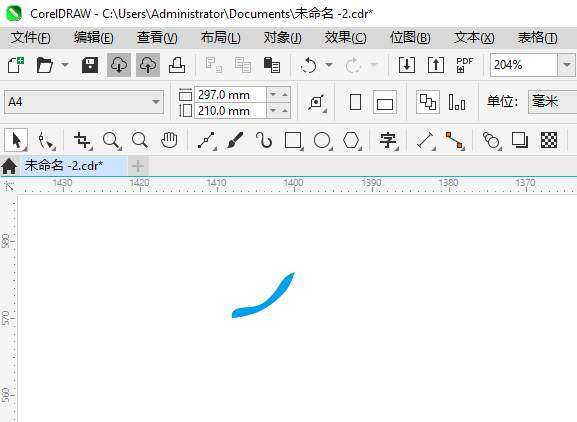The image size is (577, 422).
Task: Save the document with floppy icon
Action: (x=90, y=65)
